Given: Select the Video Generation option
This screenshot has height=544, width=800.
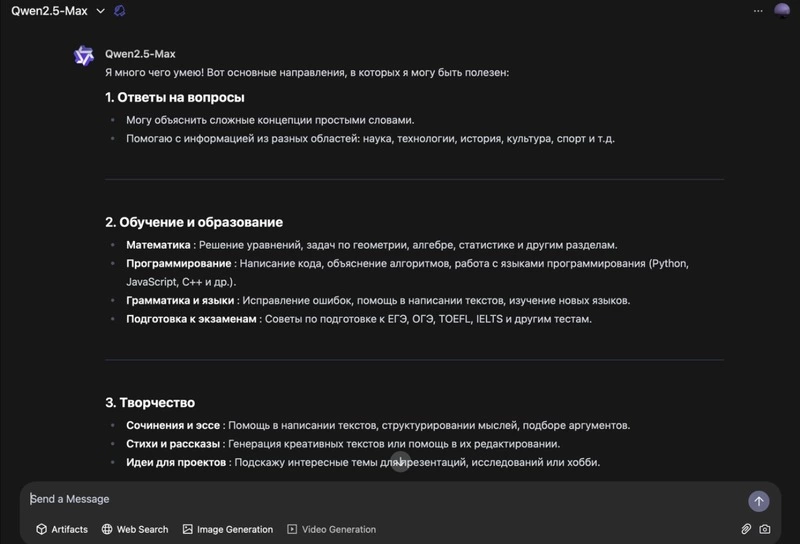Looking at the screenshot, I should coord(331,529).
